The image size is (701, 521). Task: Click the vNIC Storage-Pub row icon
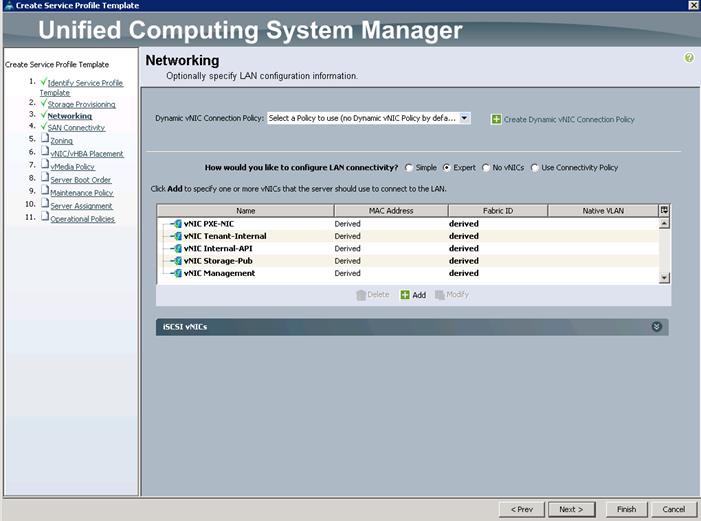coord(177,261)
